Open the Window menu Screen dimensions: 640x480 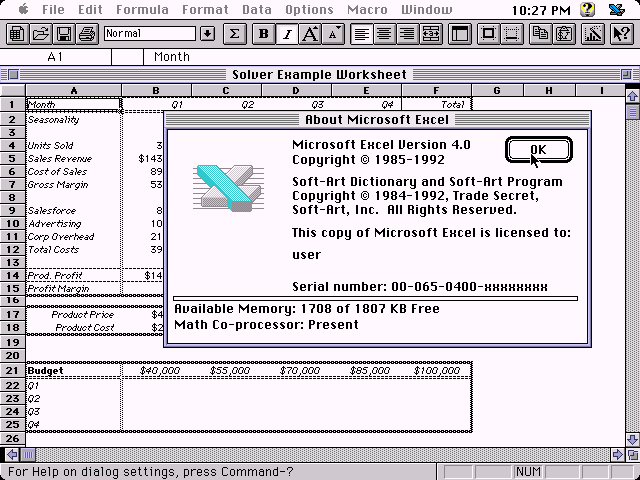click(427, 9)
